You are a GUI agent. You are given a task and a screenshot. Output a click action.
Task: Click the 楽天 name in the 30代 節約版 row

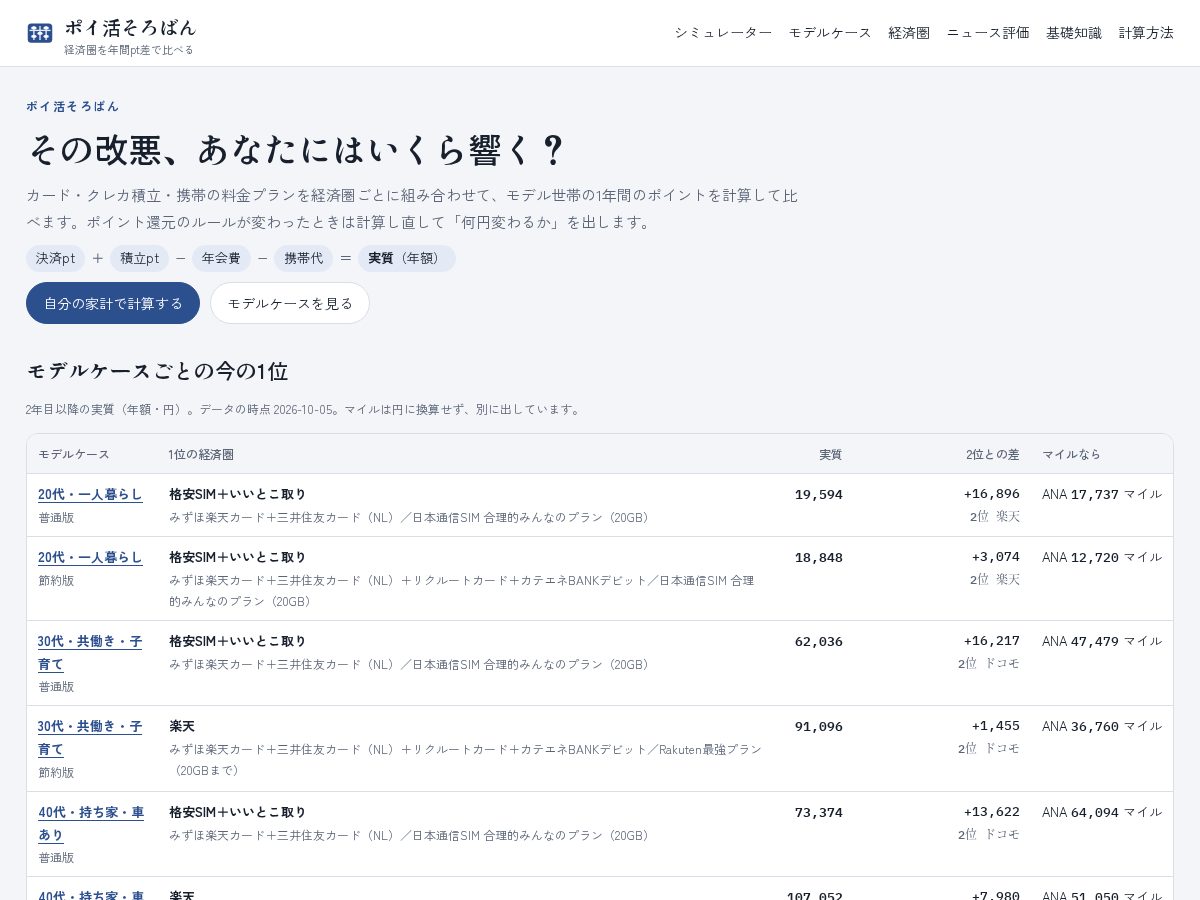point(182,726)
